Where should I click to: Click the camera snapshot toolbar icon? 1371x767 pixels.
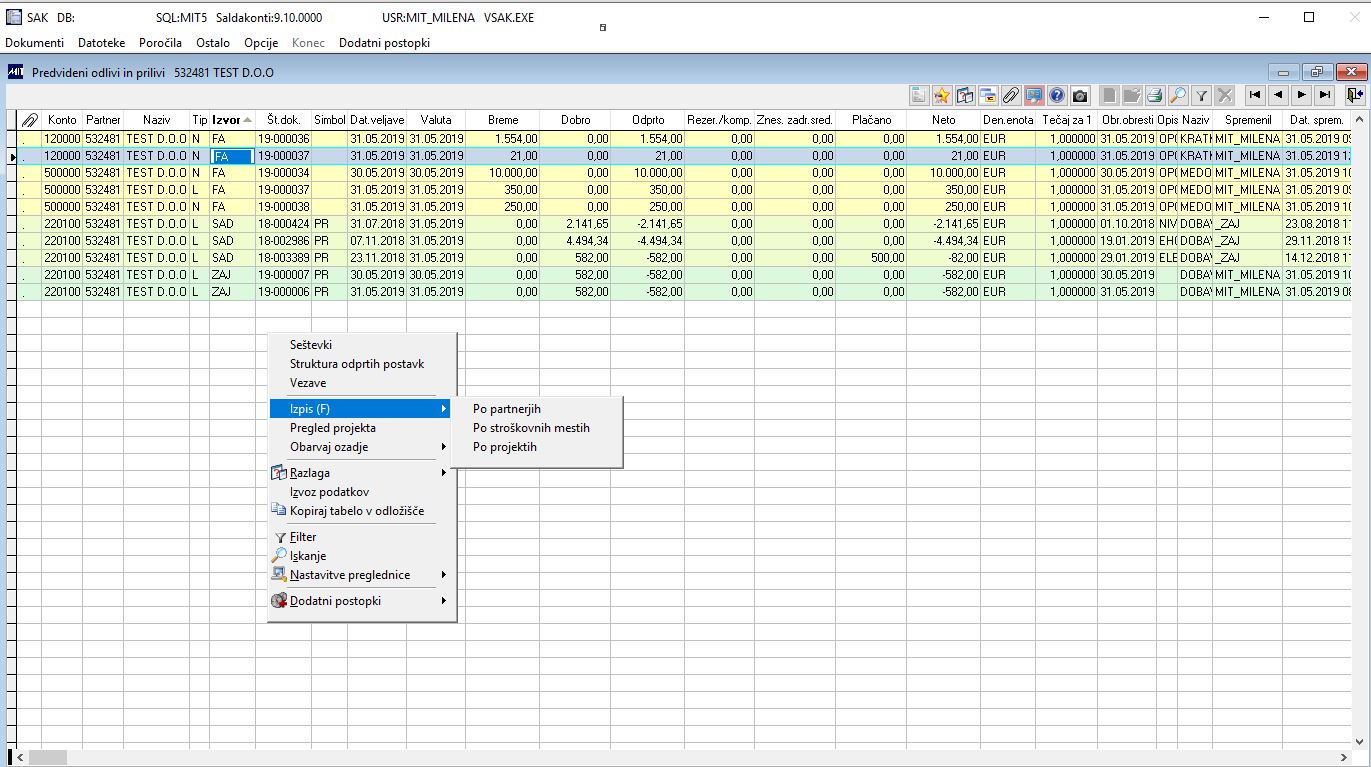coord(1080,95)
